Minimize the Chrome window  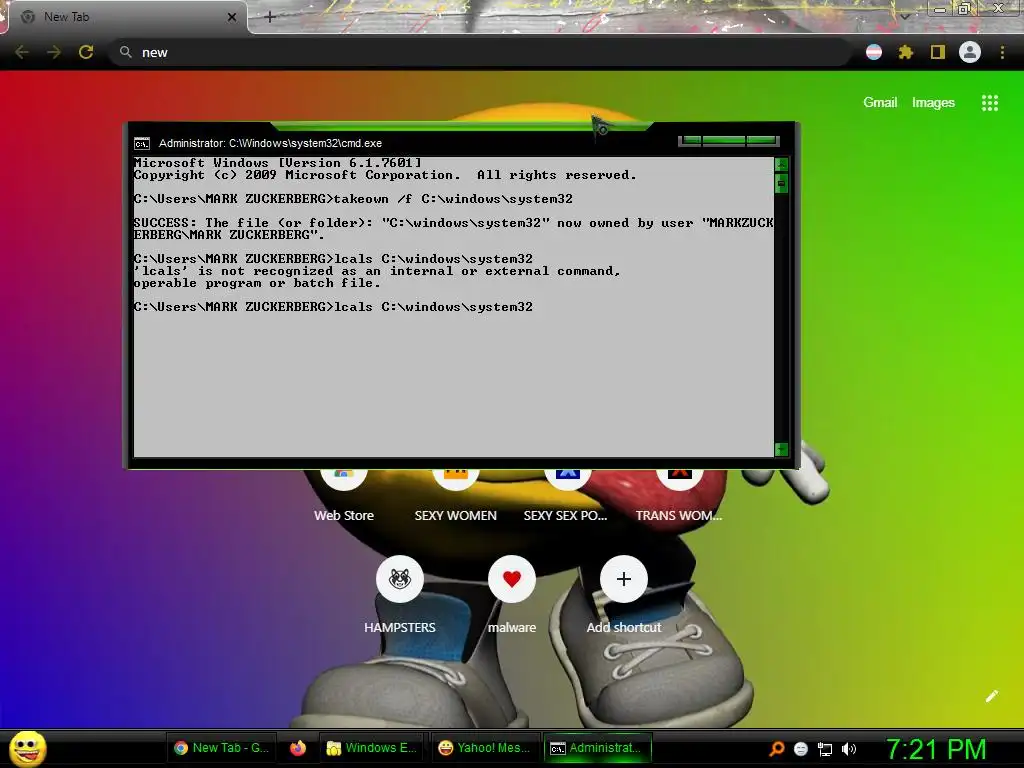click(940, 9)
